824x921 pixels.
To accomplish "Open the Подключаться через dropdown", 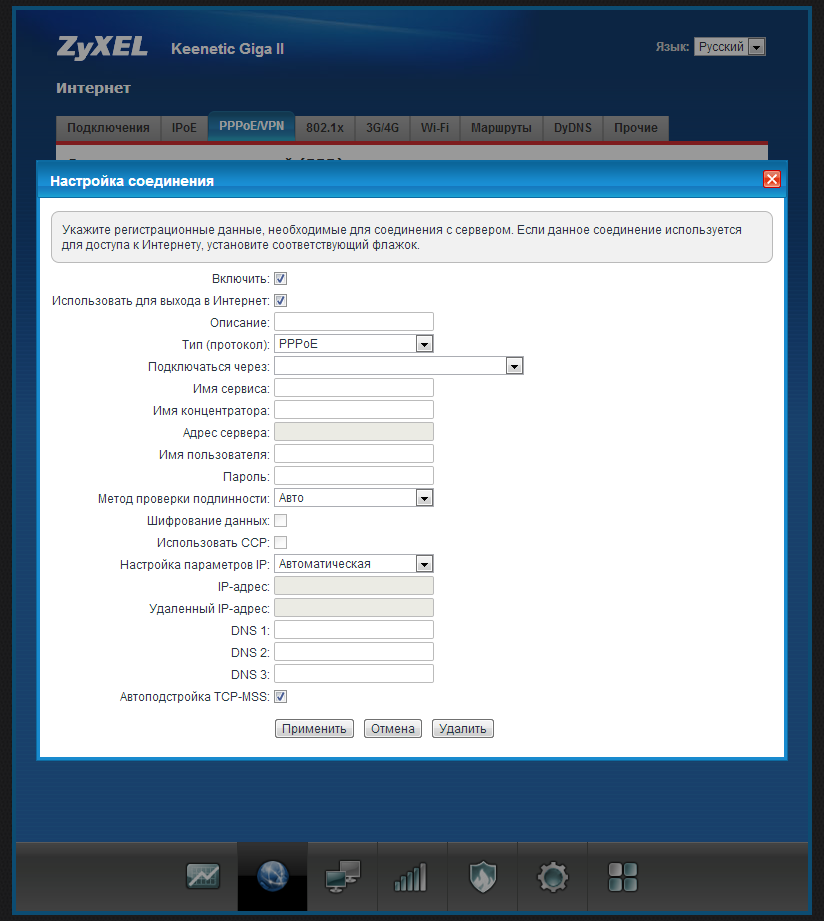I will pyautogui.click(x=399, y=366).
